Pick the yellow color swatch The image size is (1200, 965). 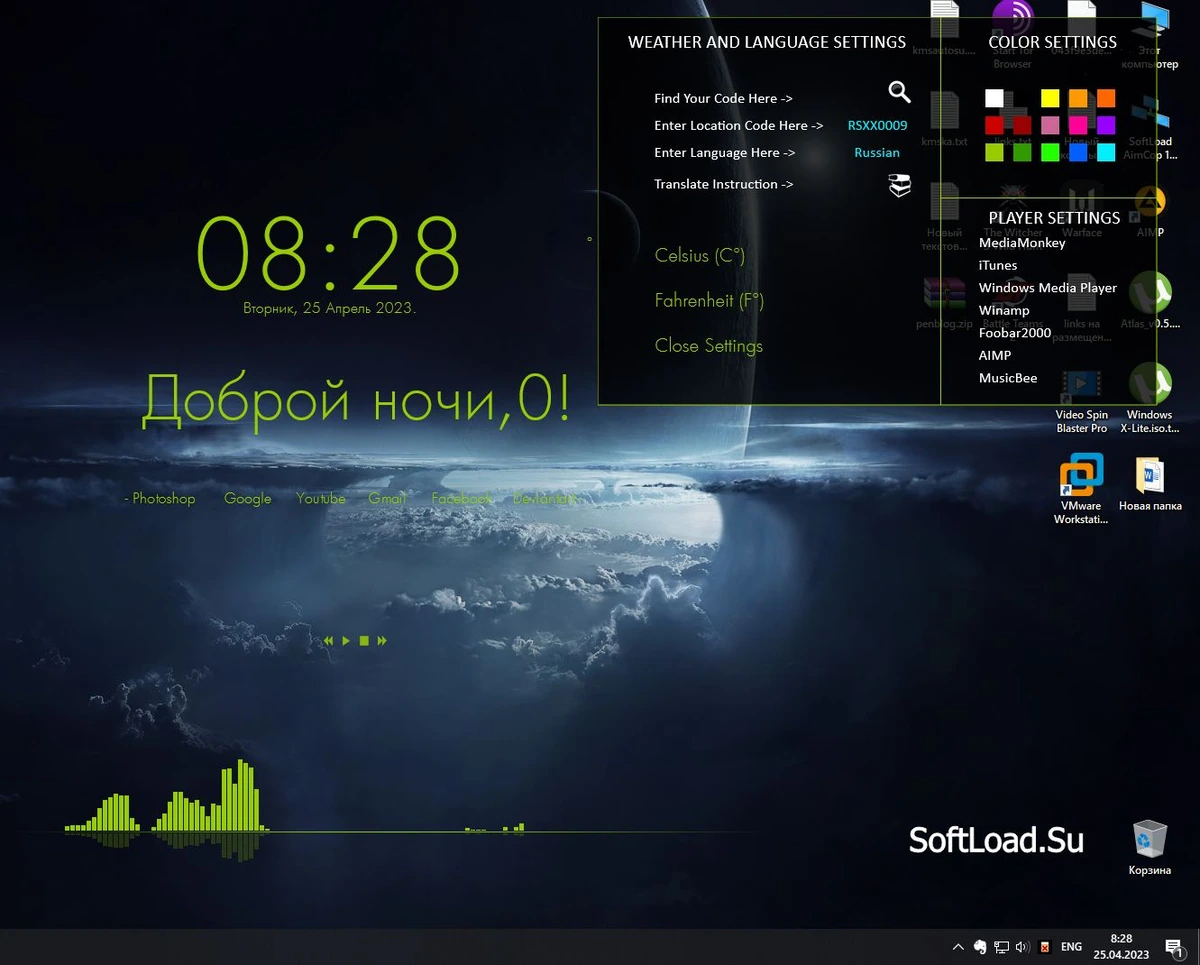pyautogui.click(x=1050, y=98)
